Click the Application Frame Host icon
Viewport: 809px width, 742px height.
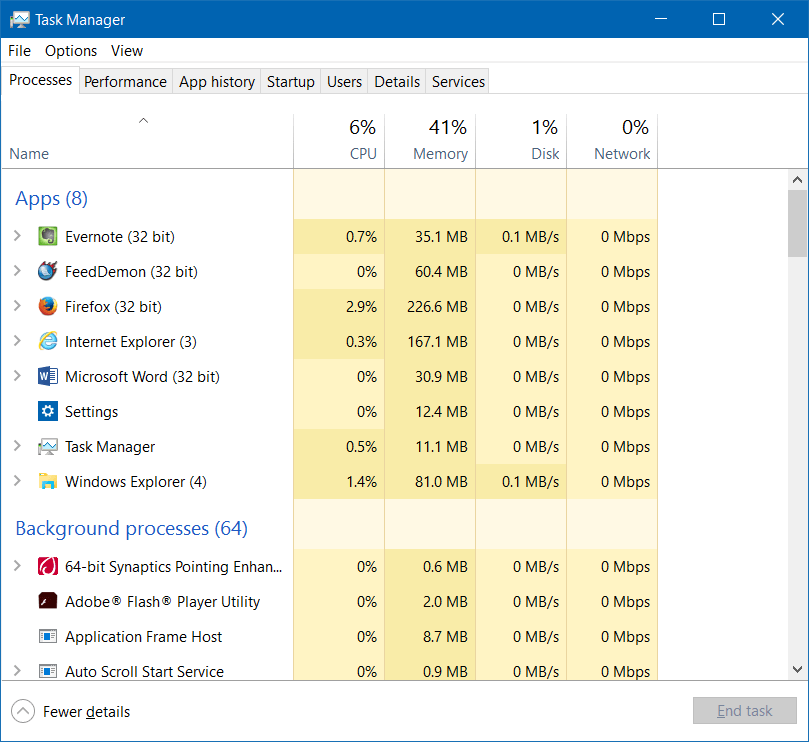47,636
